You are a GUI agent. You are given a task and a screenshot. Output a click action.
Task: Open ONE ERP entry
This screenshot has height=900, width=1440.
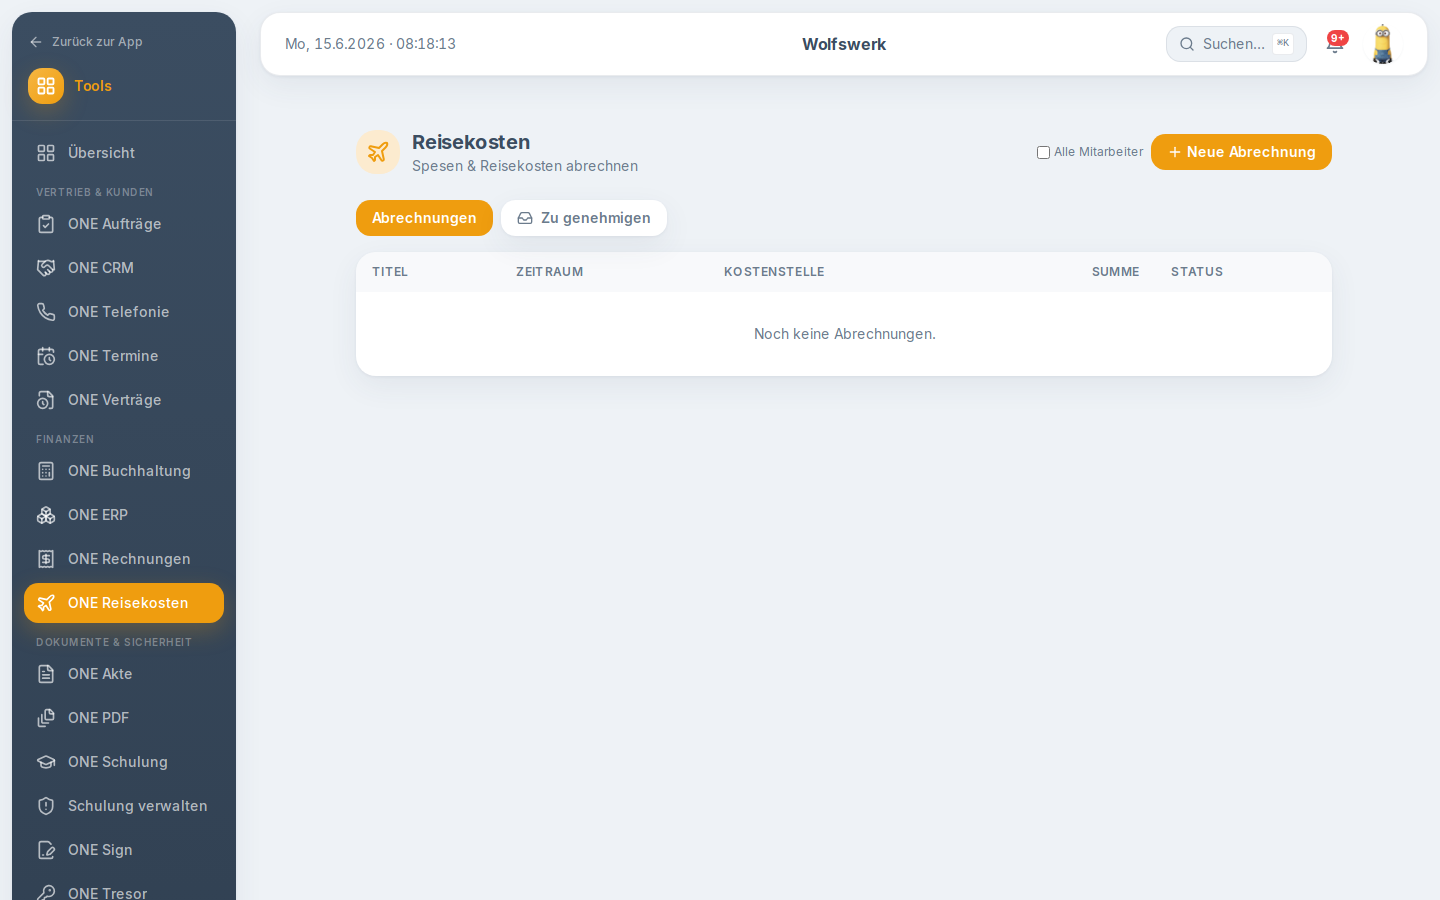[124, 515]
